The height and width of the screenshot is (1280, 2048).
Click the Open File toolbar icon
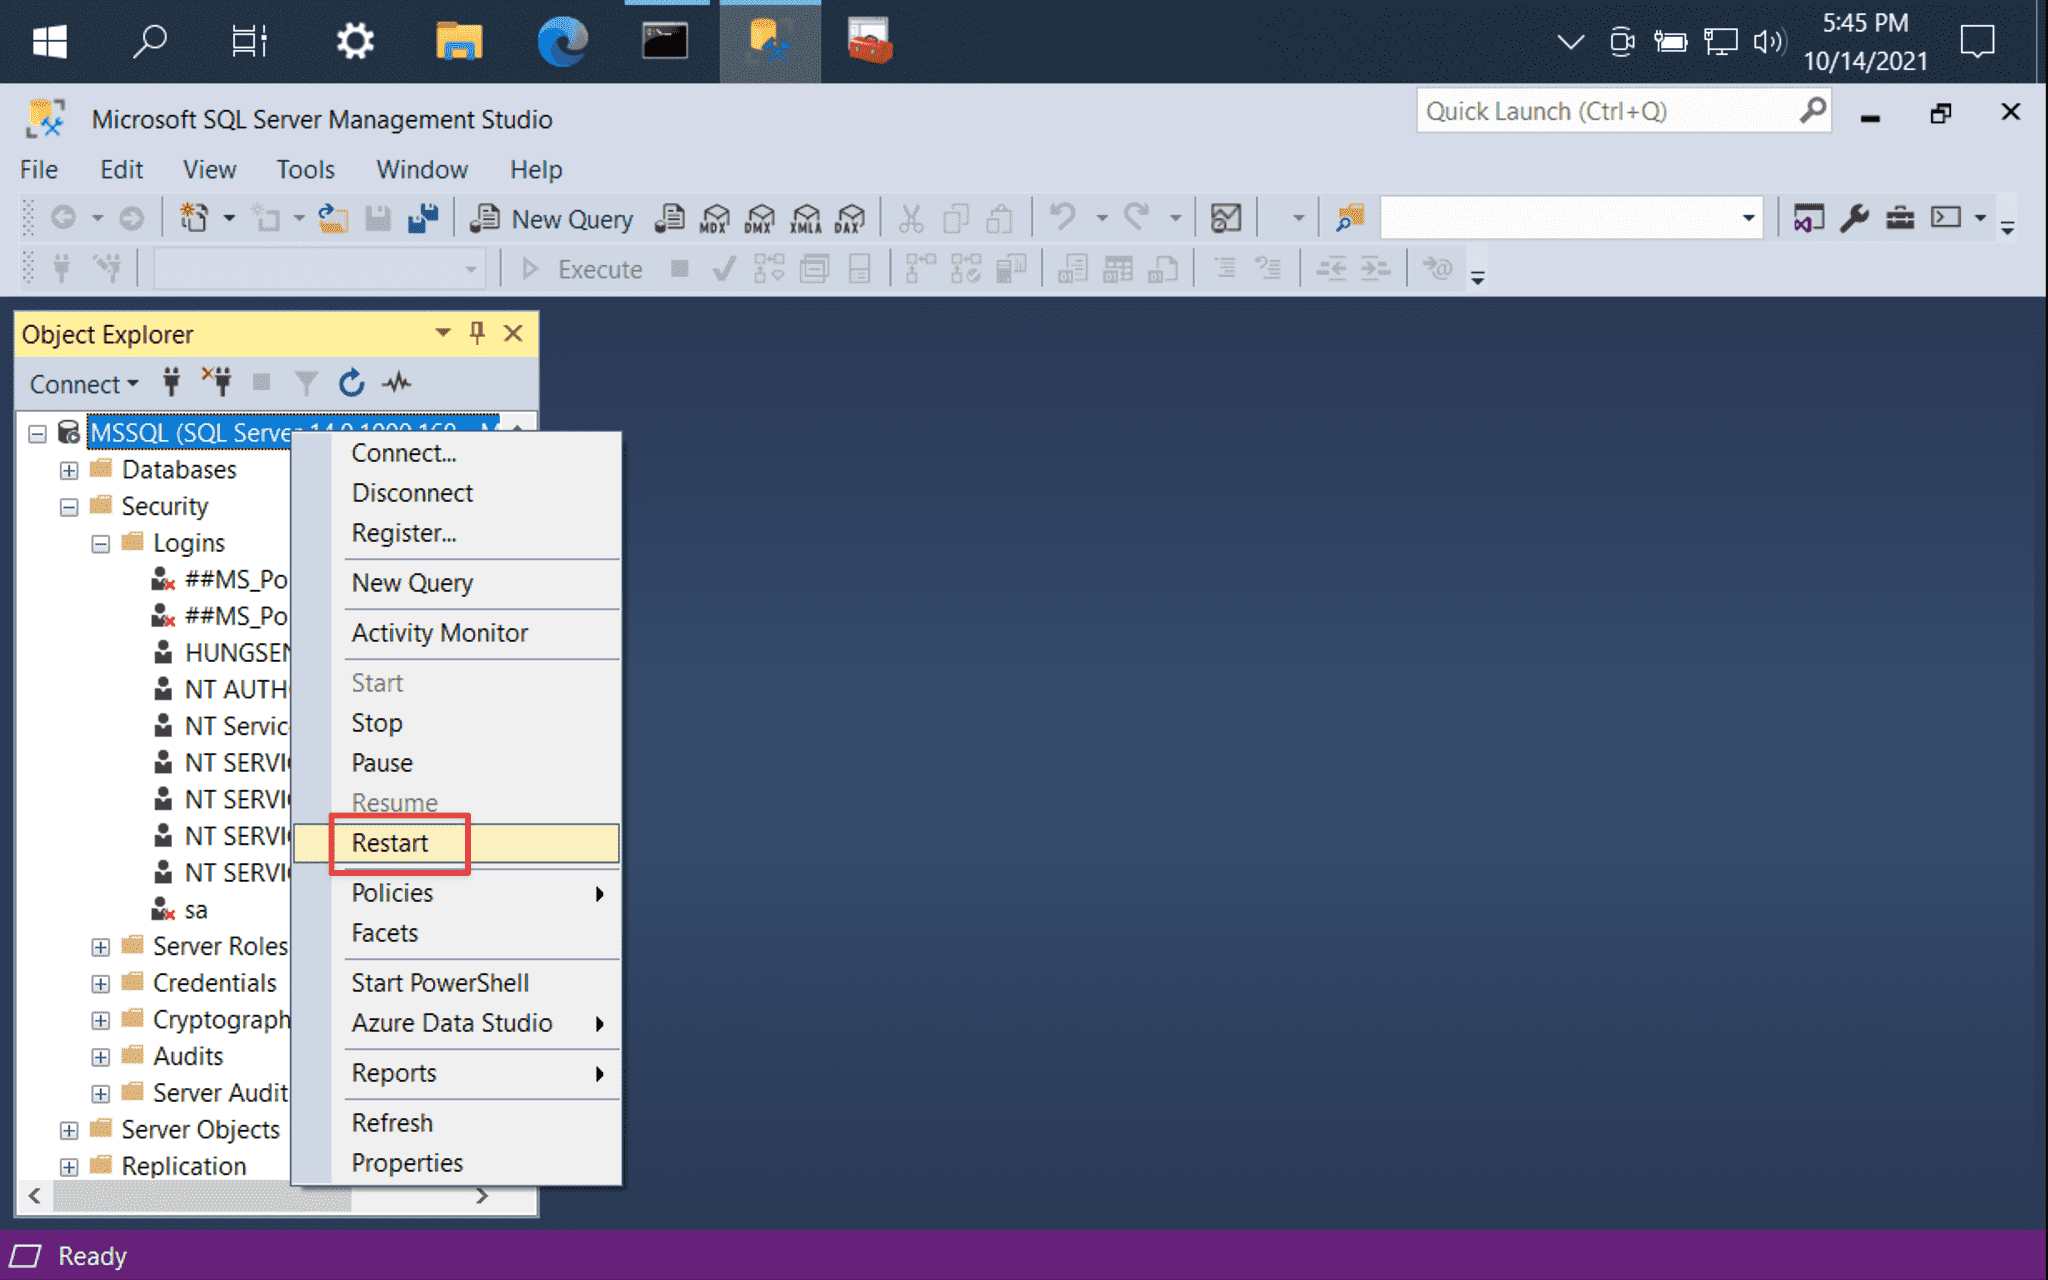pos(333,218)
